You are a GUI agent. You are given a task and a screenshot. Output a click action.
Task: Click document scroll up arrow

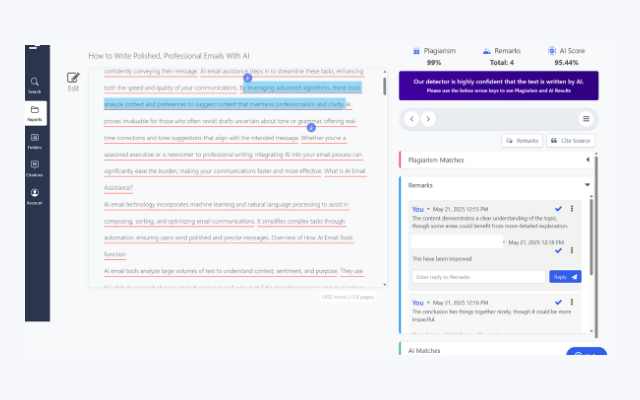tap(384, 72)
